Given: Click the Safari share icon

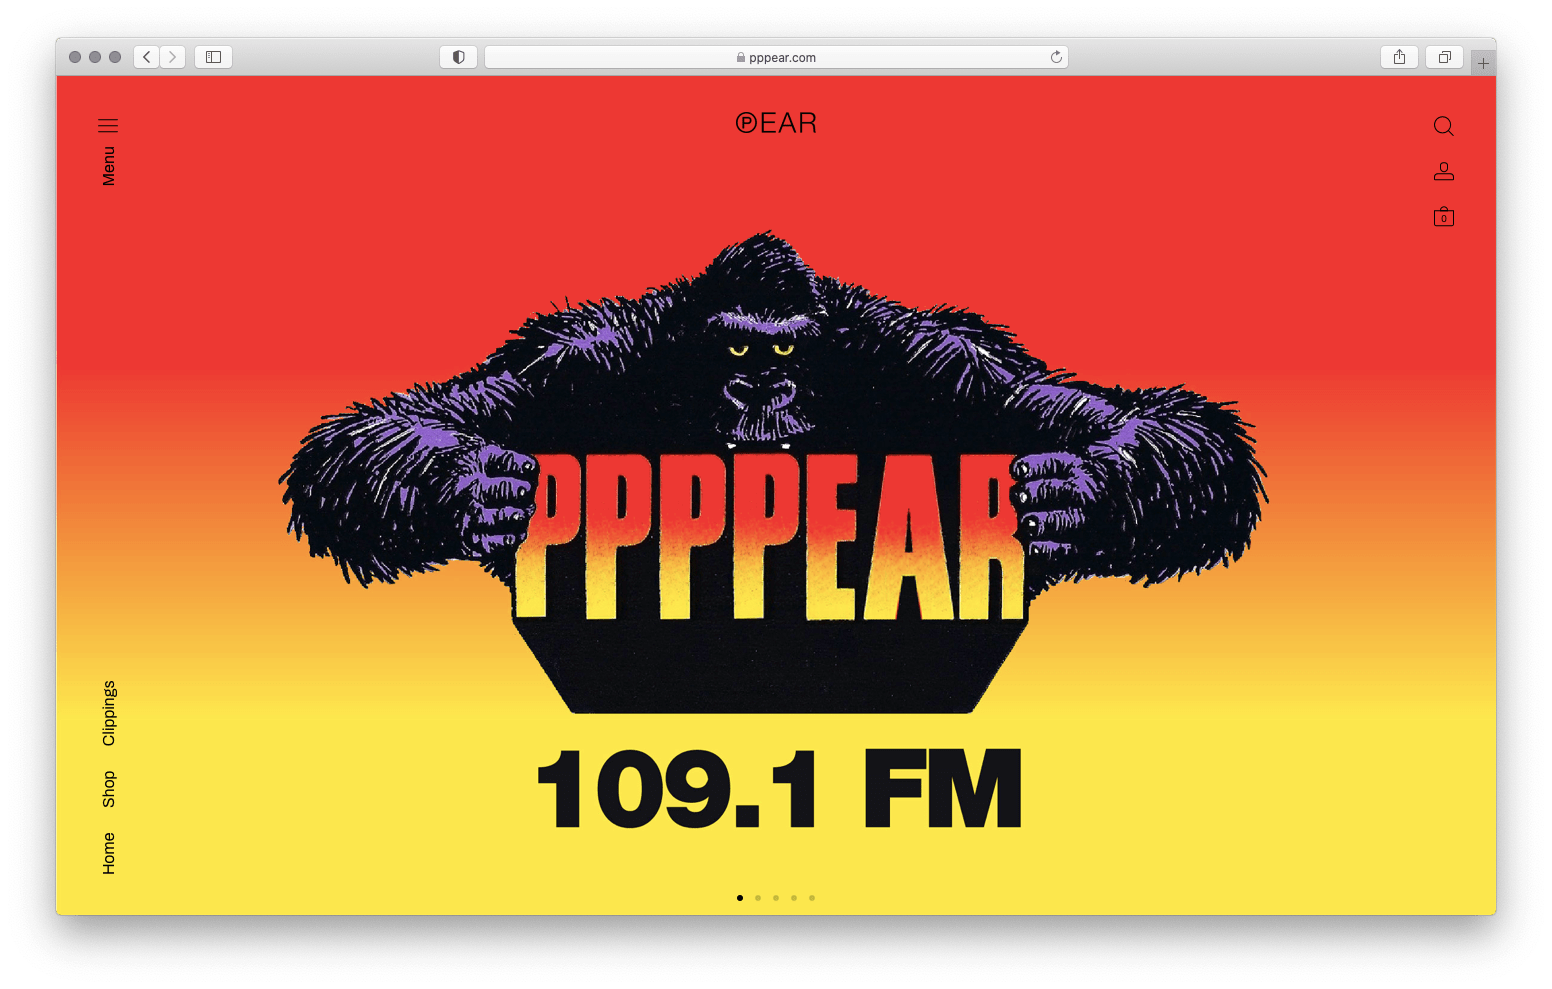Looking at the screenshot, I should pos(1398,57).
